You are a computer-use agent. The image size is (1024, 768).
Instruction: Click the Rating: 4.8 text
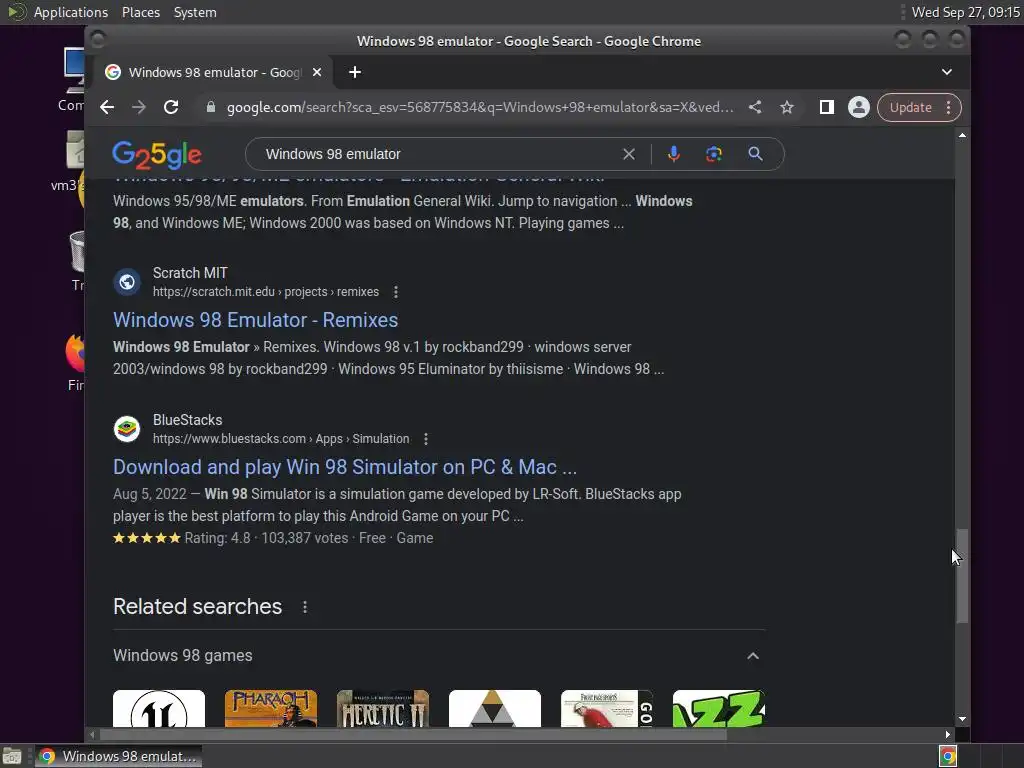point(217,538)
